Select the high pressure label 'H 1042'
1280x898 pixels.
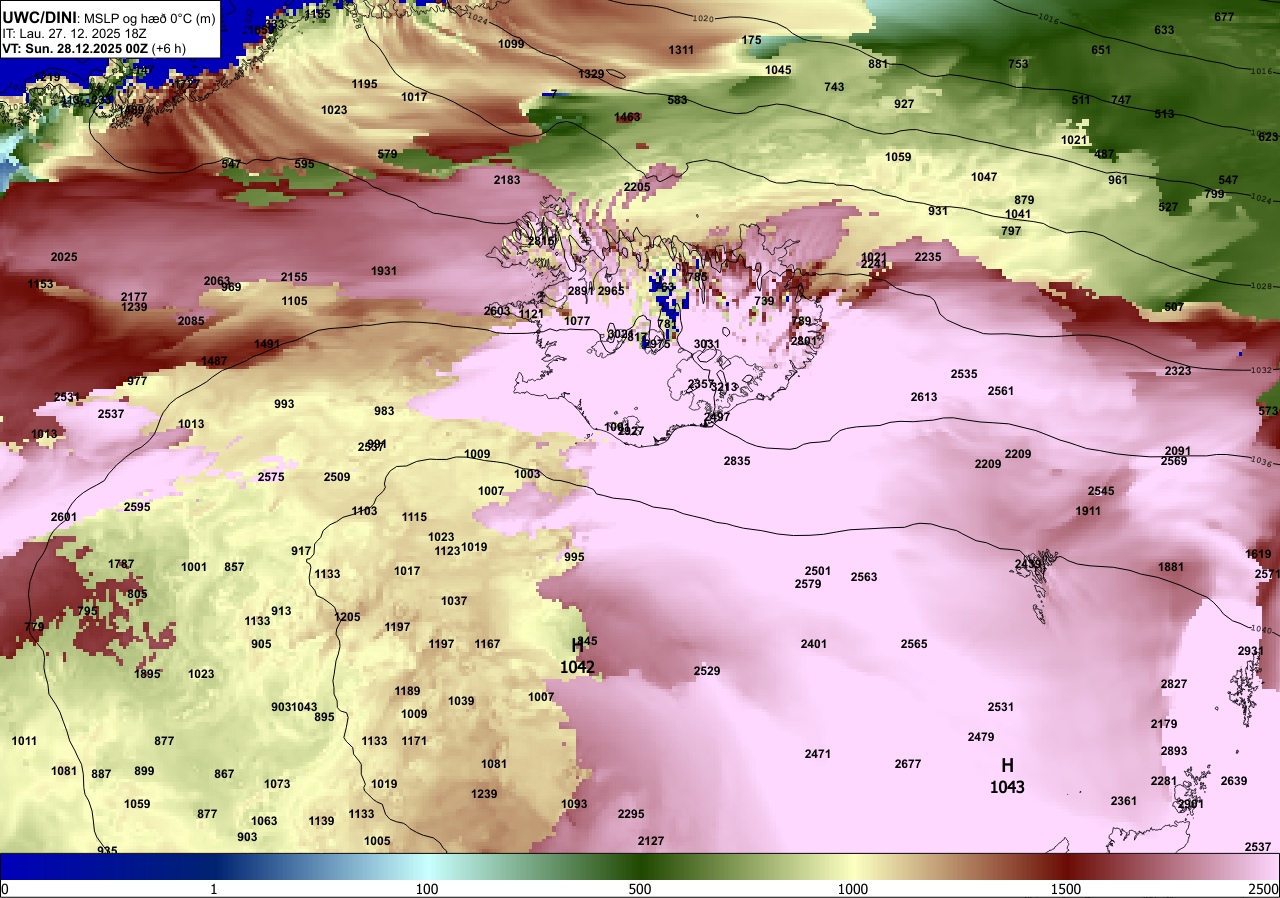click(577, 656)
